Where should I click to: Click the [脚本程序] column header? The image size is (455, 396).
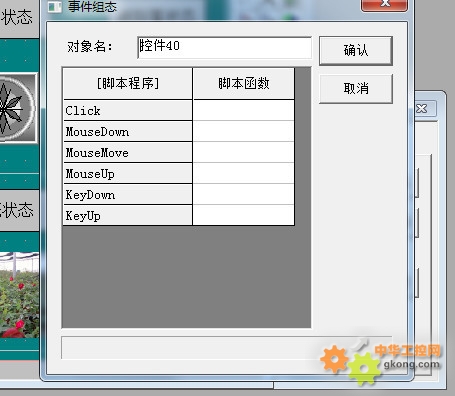(x=128, y=83)
